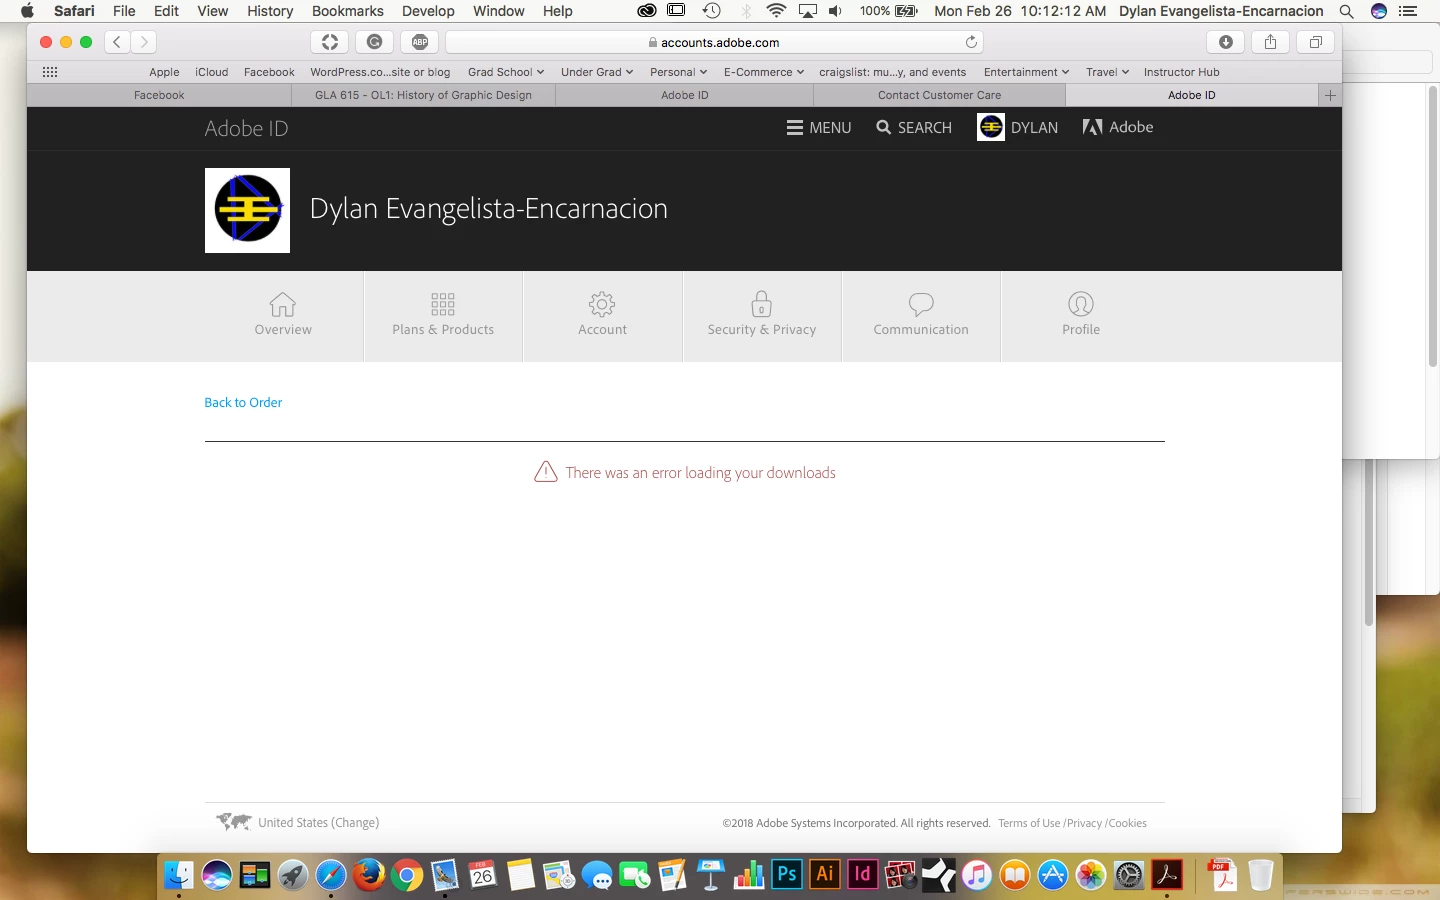The width and height of the screenshot is (1440, 900).
Task: Expand Entertainment bookmarks folder
Action: pyautogui.click(x=1026, y=72)
